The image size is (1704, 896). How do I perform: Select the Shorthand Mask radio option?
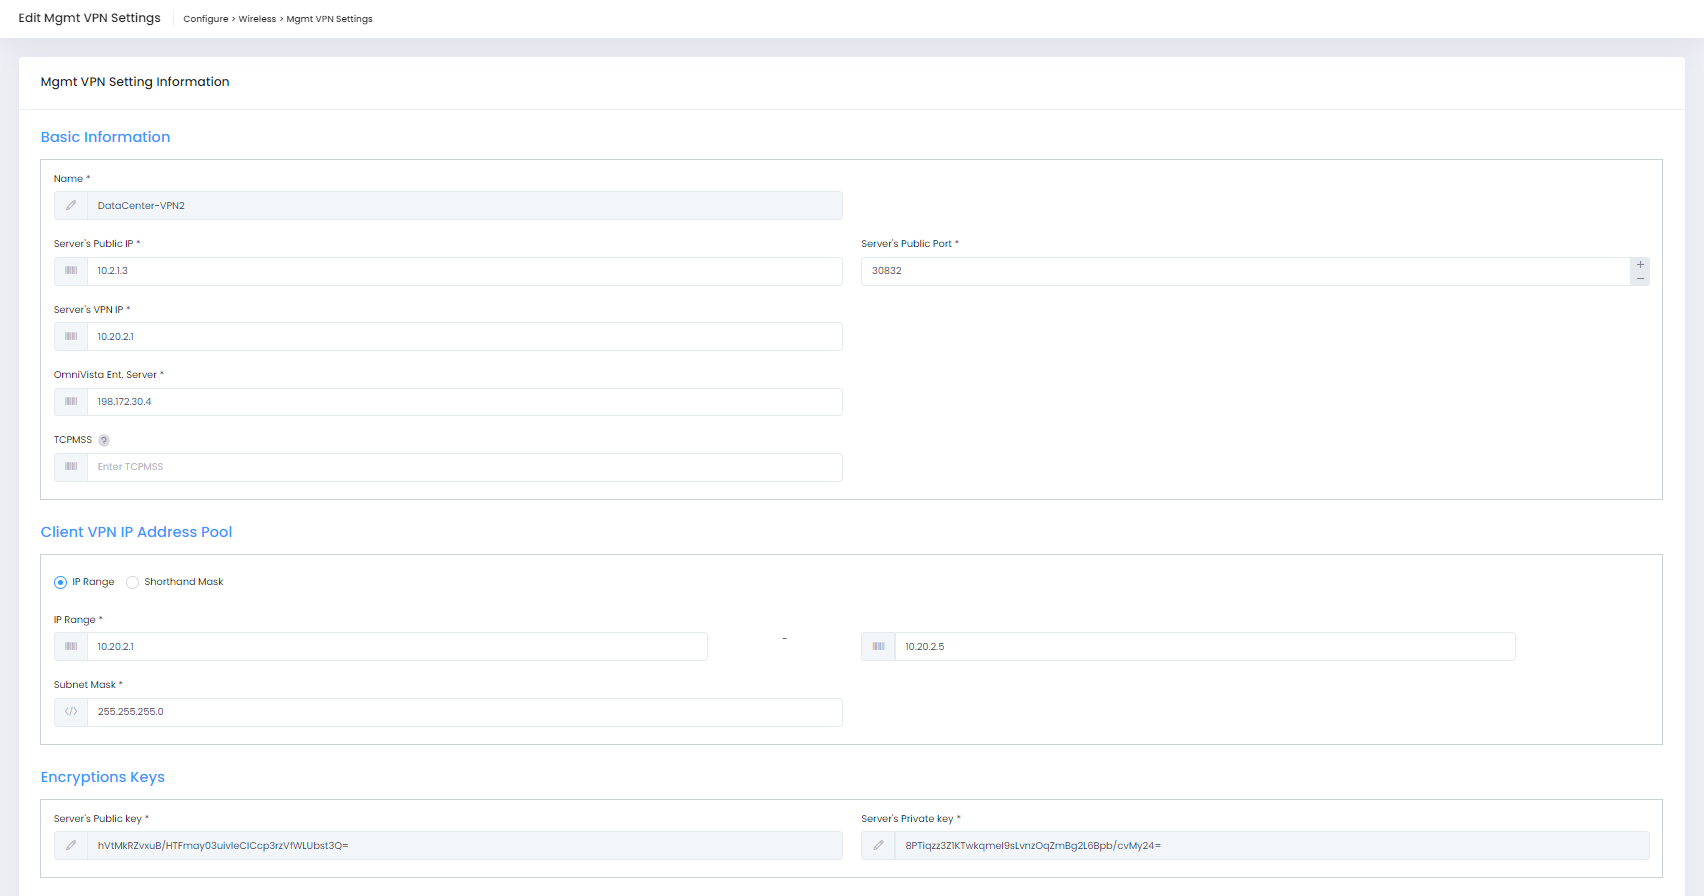133,582
